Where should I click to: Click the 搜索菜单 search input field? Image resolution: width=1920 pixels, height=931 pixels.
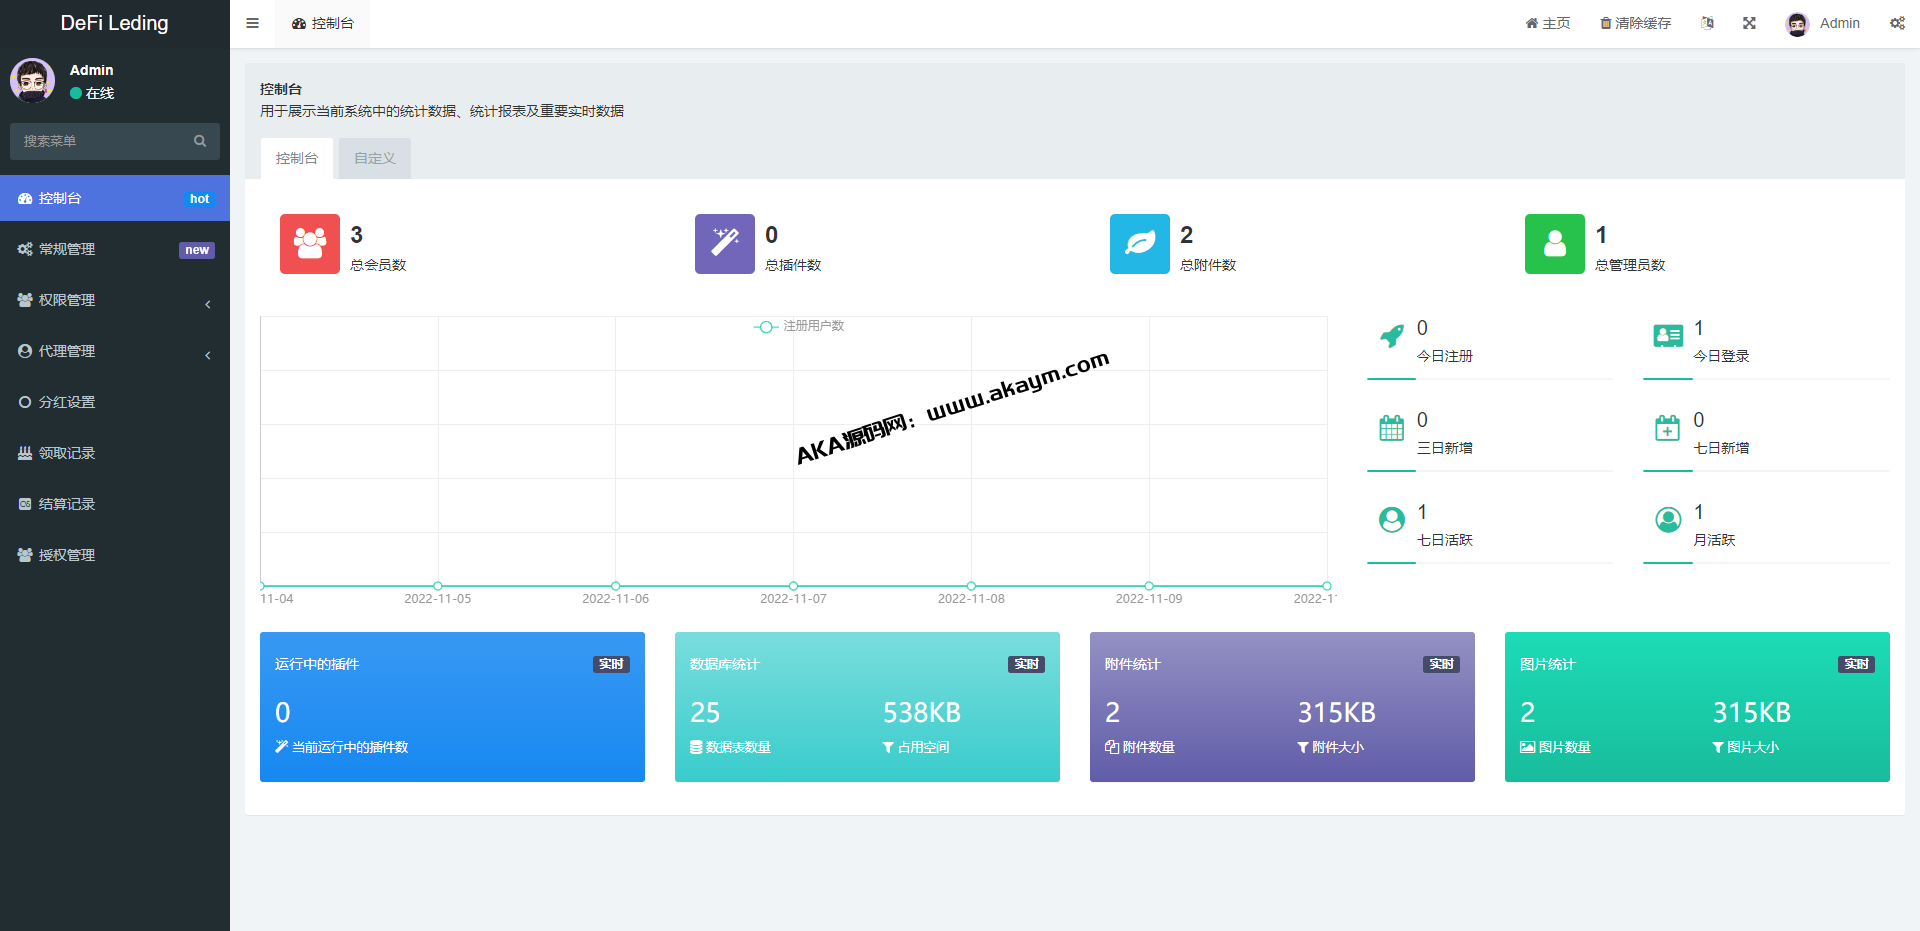coord(105,141)
